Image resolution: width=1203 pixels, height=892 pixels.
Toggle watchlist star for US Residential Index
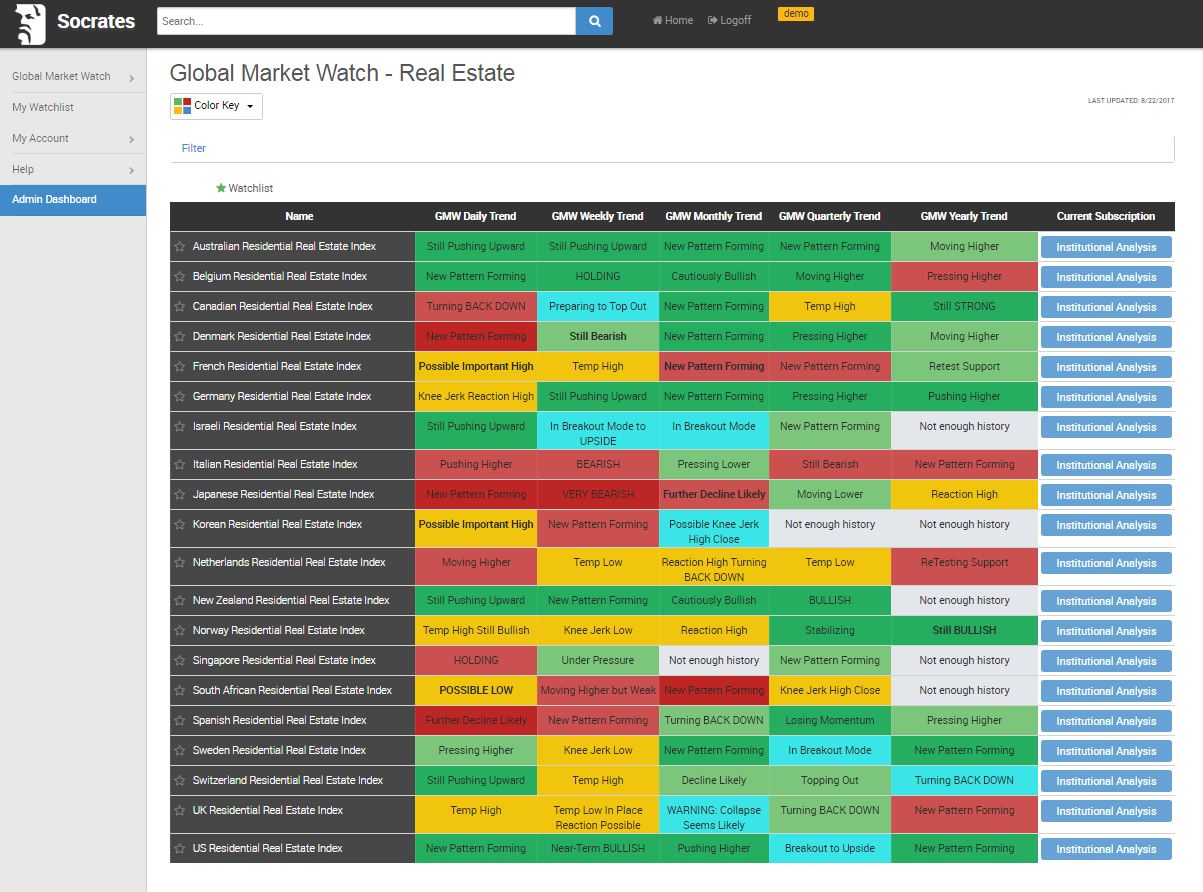(x=180, y=849)
